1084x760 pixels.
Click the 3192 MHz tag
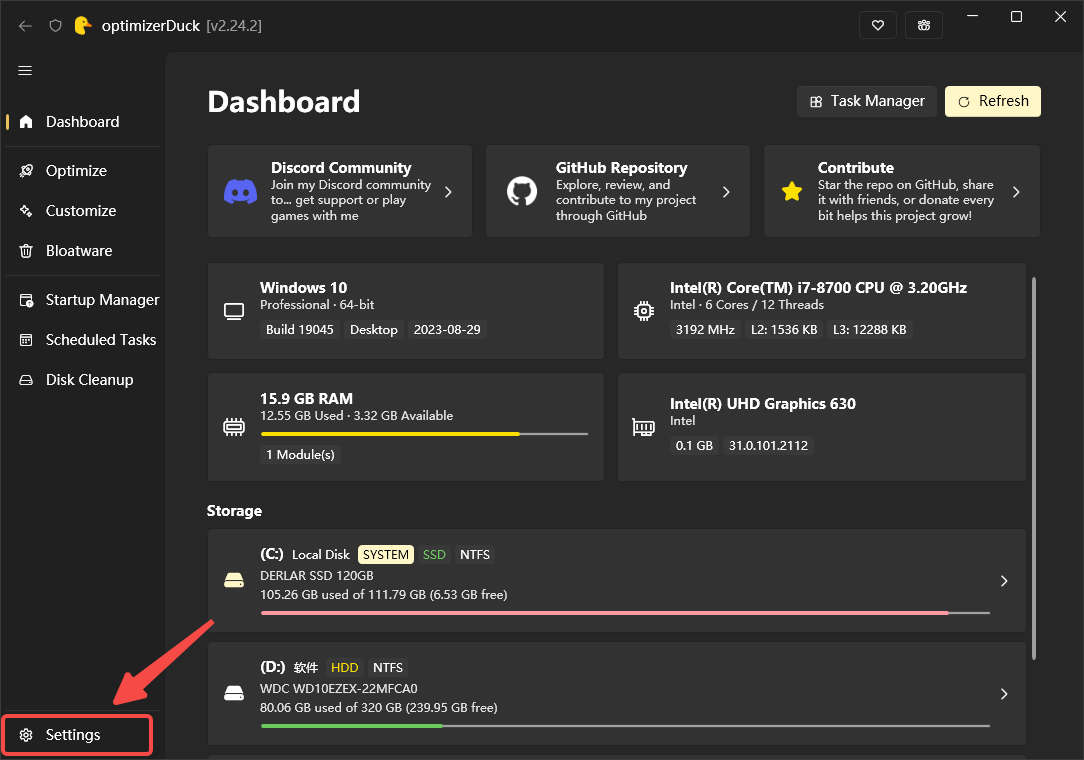pyautogui.click(x=705, y=330)
